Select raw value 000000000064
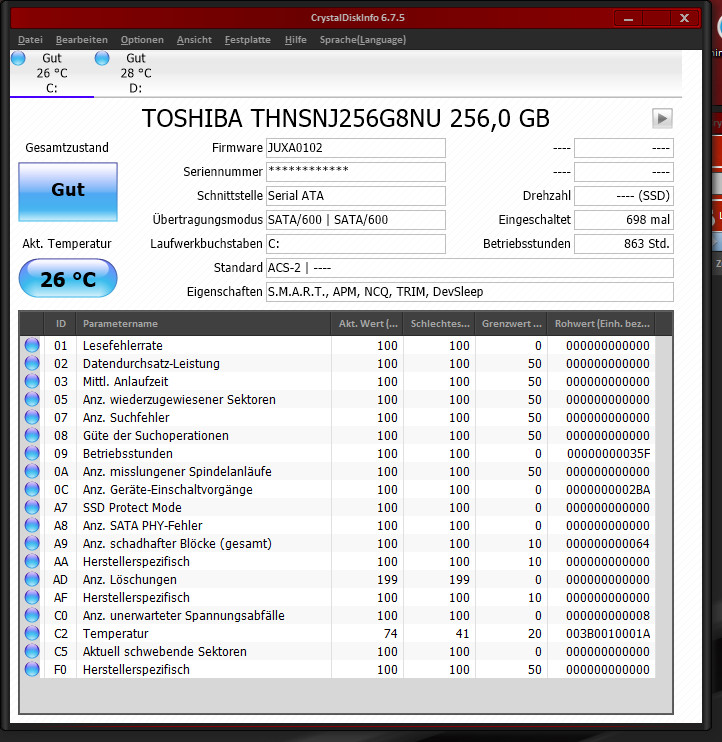 pyautogui.click(x=608, y=544)
